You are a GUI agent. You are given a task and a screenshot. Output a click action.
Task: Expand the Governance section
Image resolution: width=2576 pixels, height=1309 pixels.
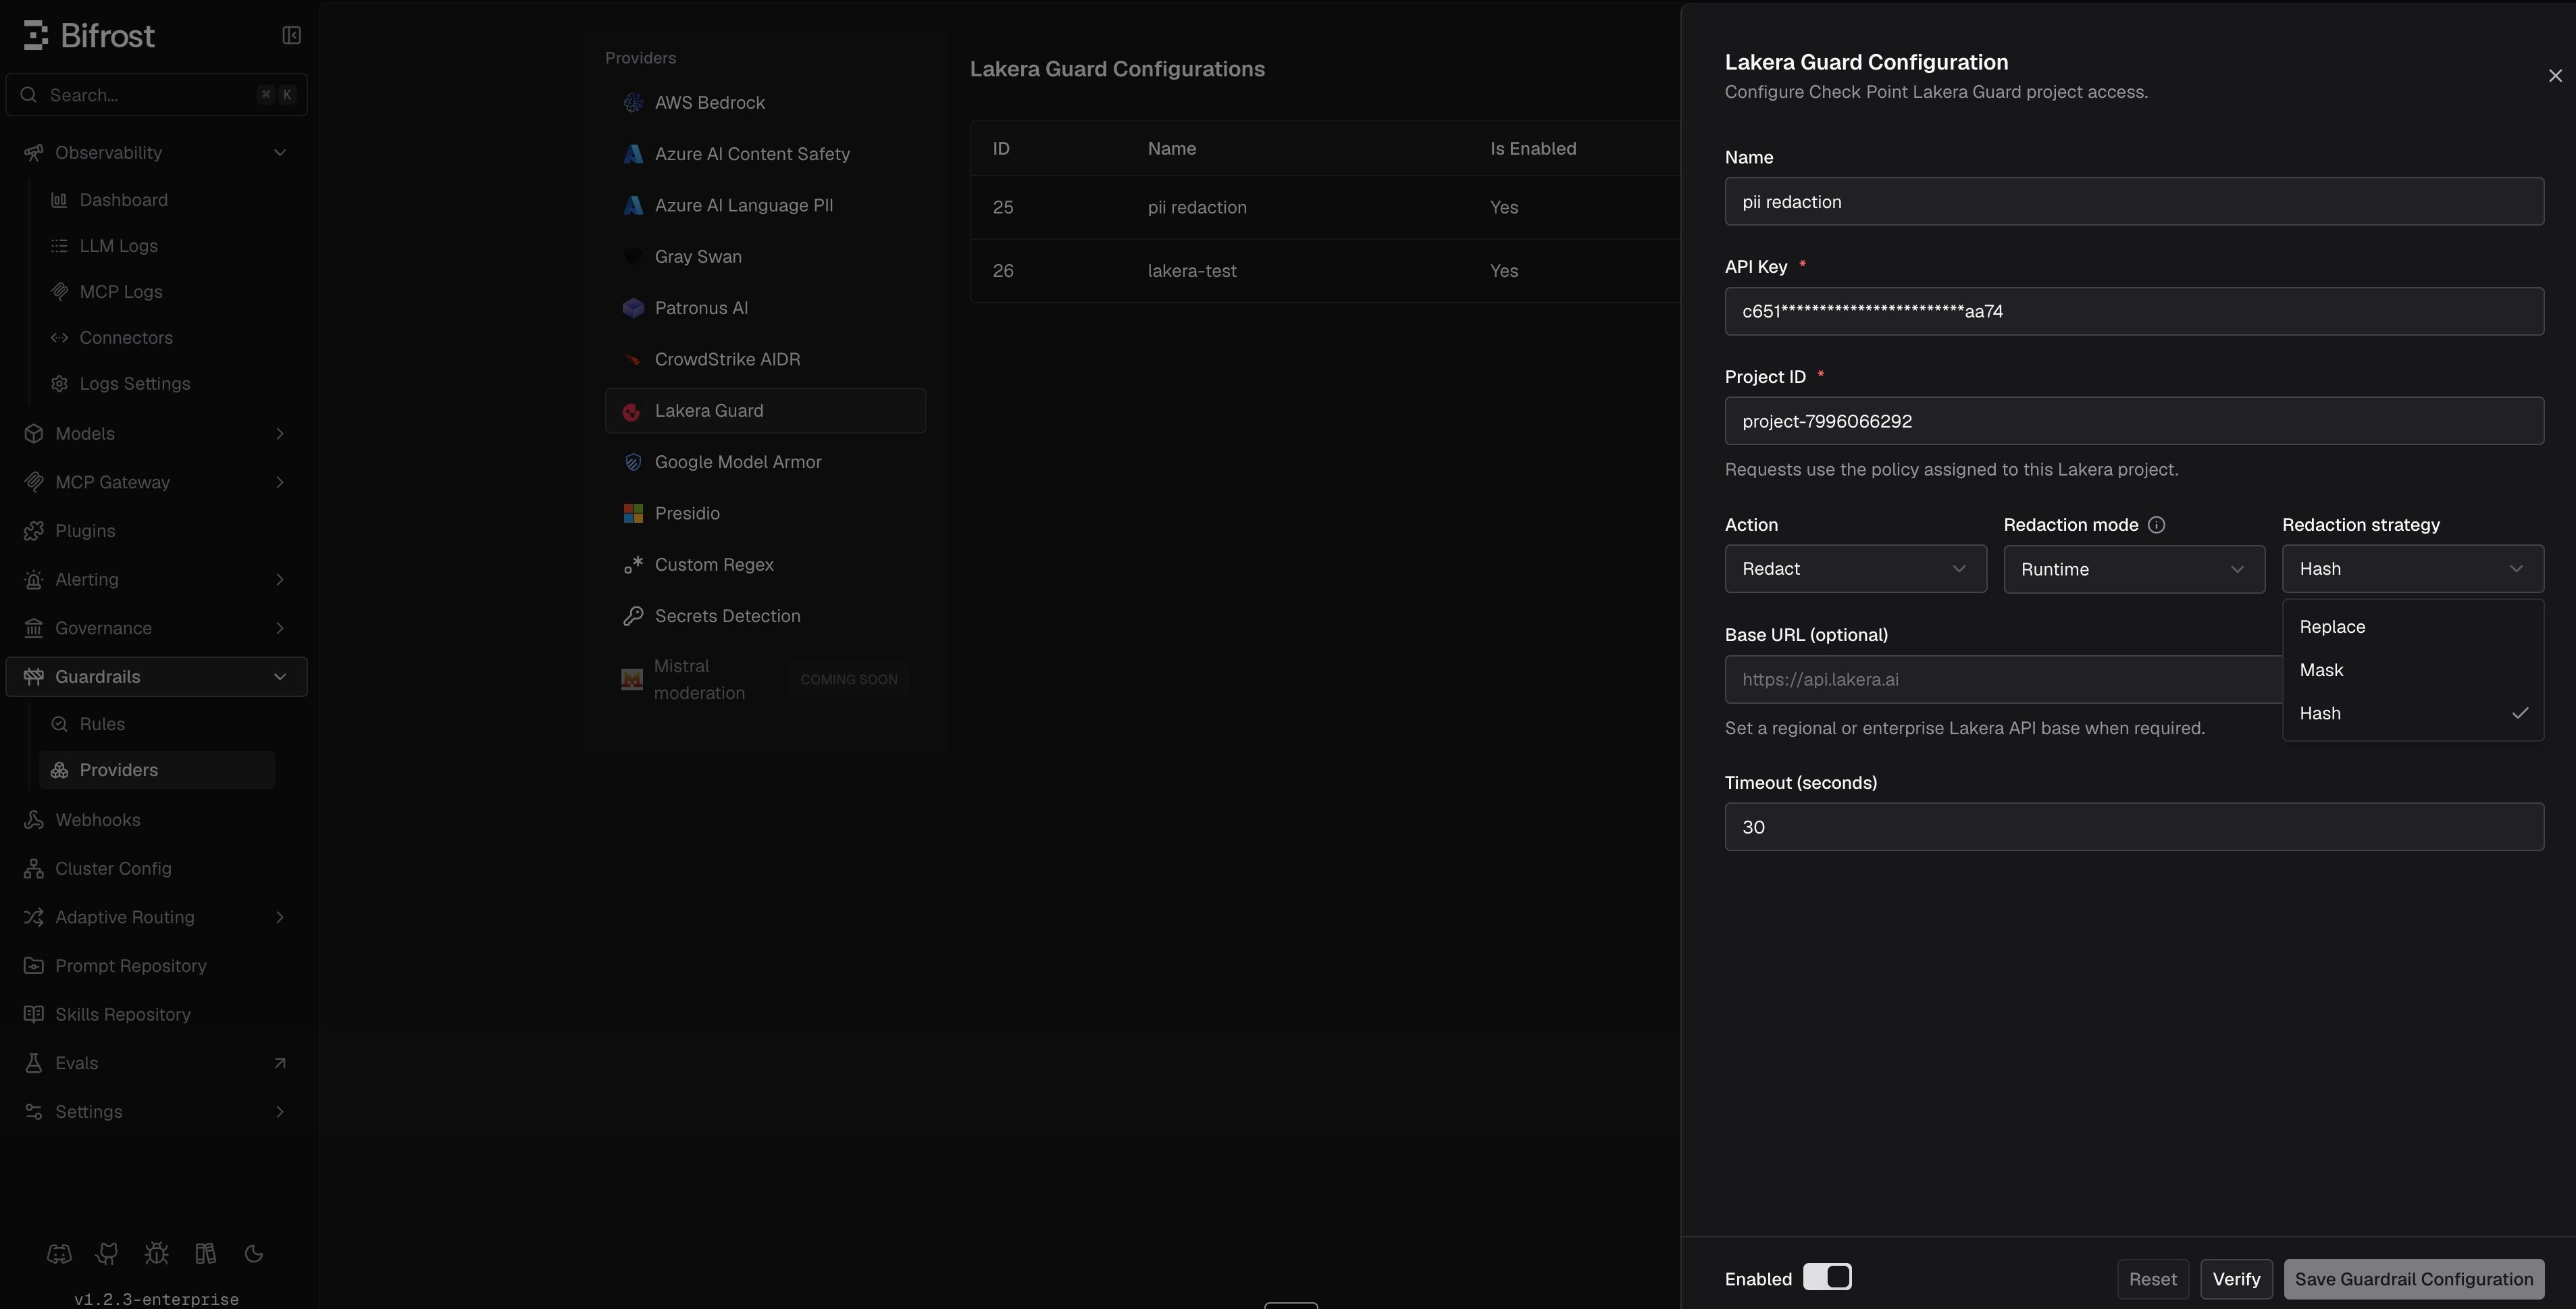click(x=156, y=628)
